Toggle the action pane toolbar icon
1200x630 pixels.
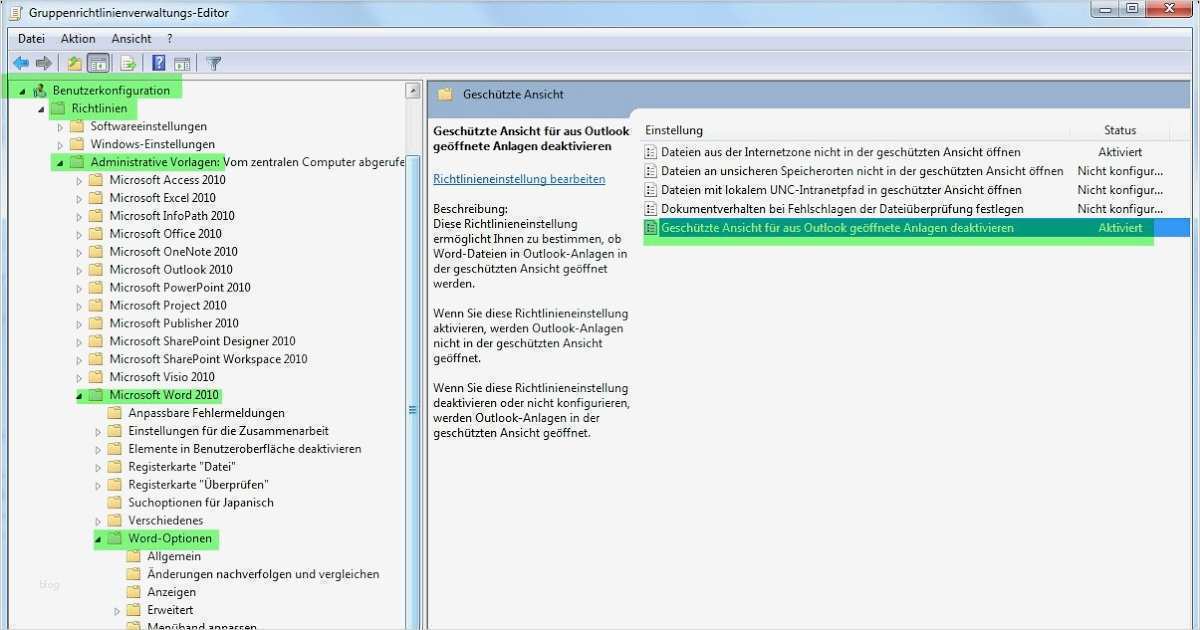pos(182,63)
